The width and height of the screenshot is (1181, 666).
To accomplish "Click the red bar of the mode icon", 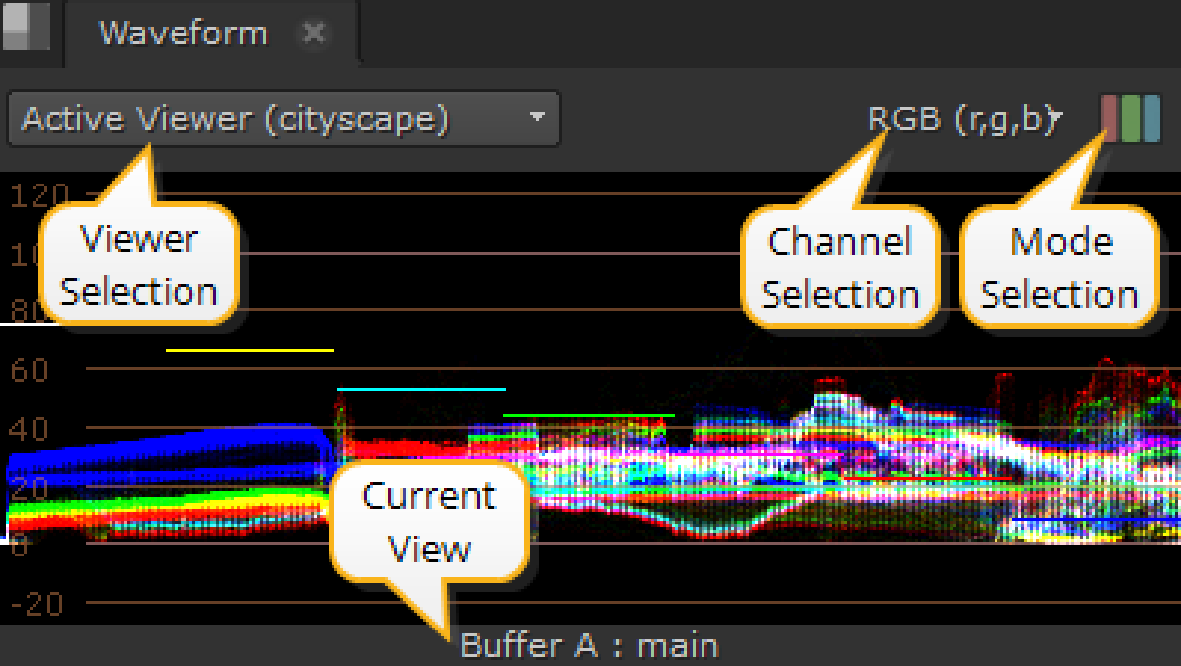I will tap(1109, 118).
